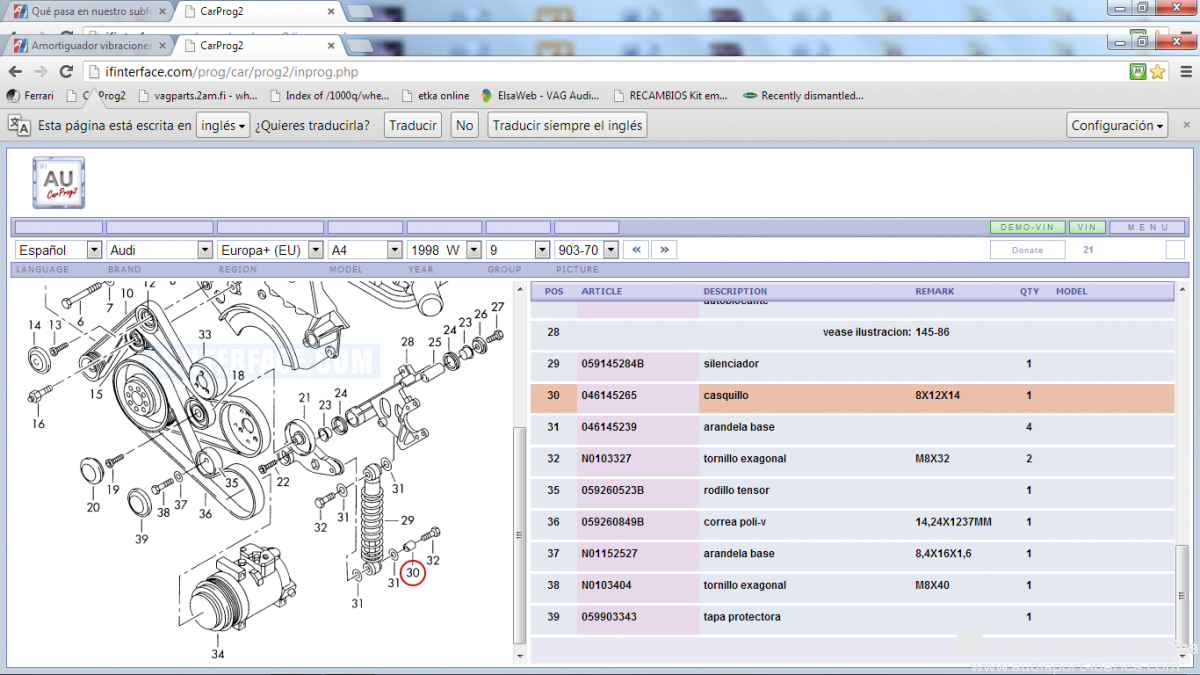Viewport: 1200px width, 675px height.
Task: Bookmark this page with the star icon
Action: coord(1157,72)
